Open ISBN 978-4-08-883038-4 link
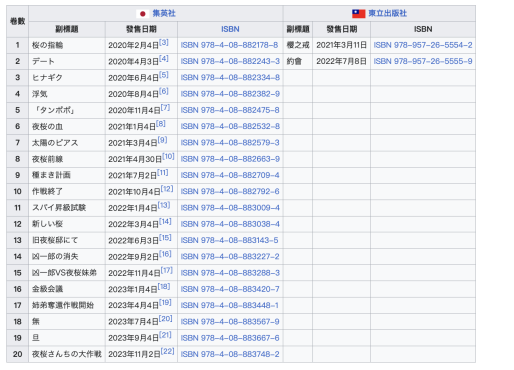The height and width of the screenshot is (370, 514). (230, 224)
